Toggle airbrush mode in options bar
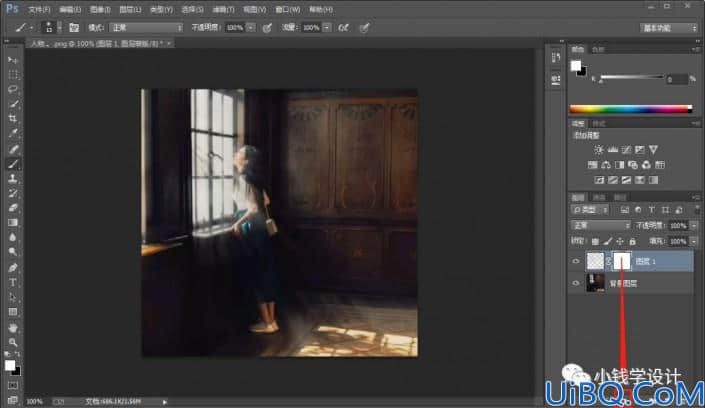Image resolution: width=705 pixels, height=408 pixels. click(x=344, y=28)
